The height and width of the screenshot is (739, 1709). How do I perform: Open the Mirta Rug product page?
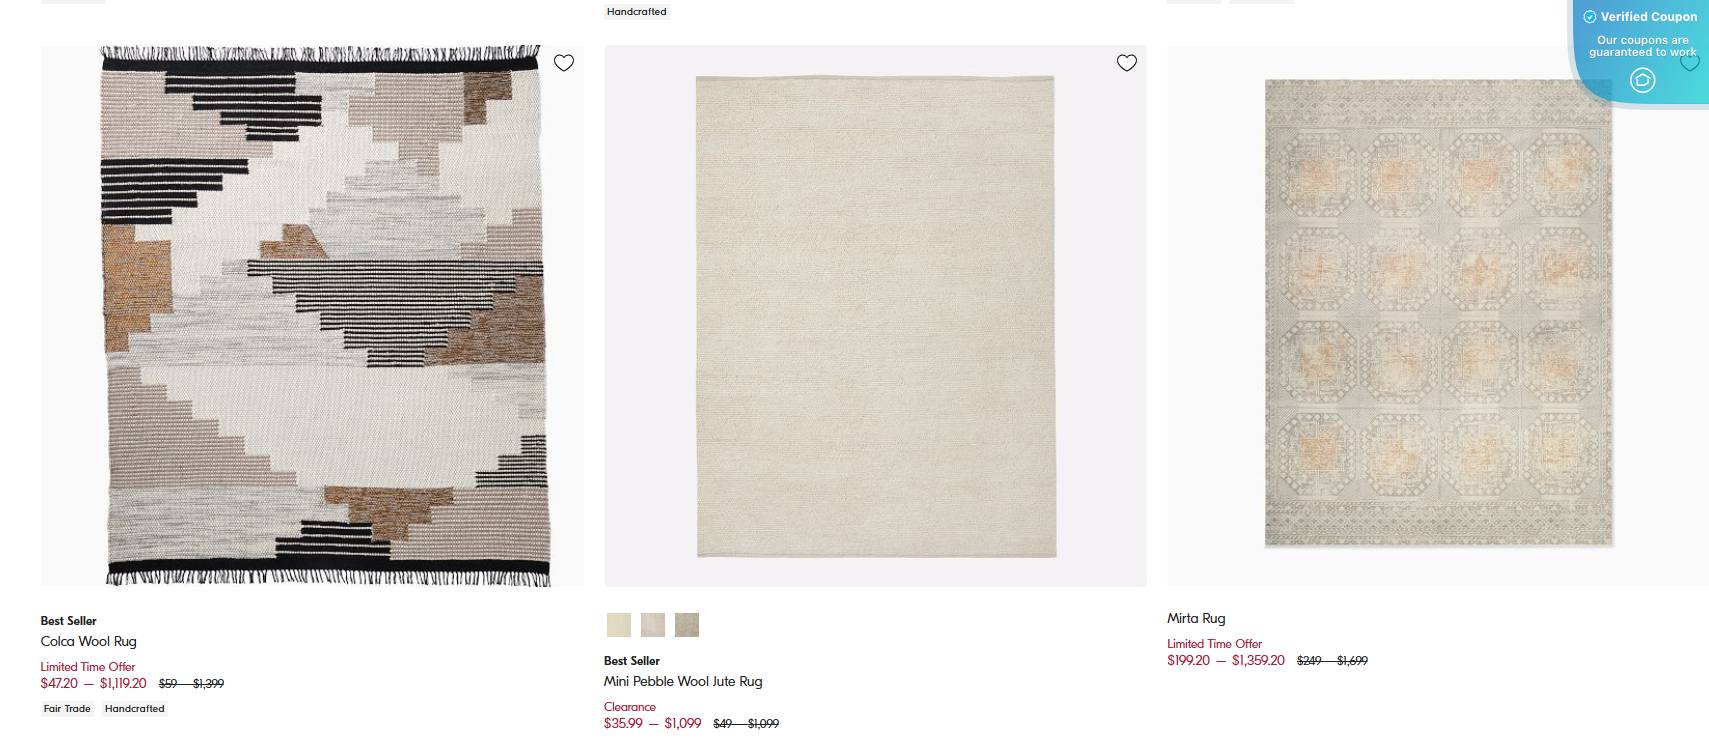(x=1197, y=618)
